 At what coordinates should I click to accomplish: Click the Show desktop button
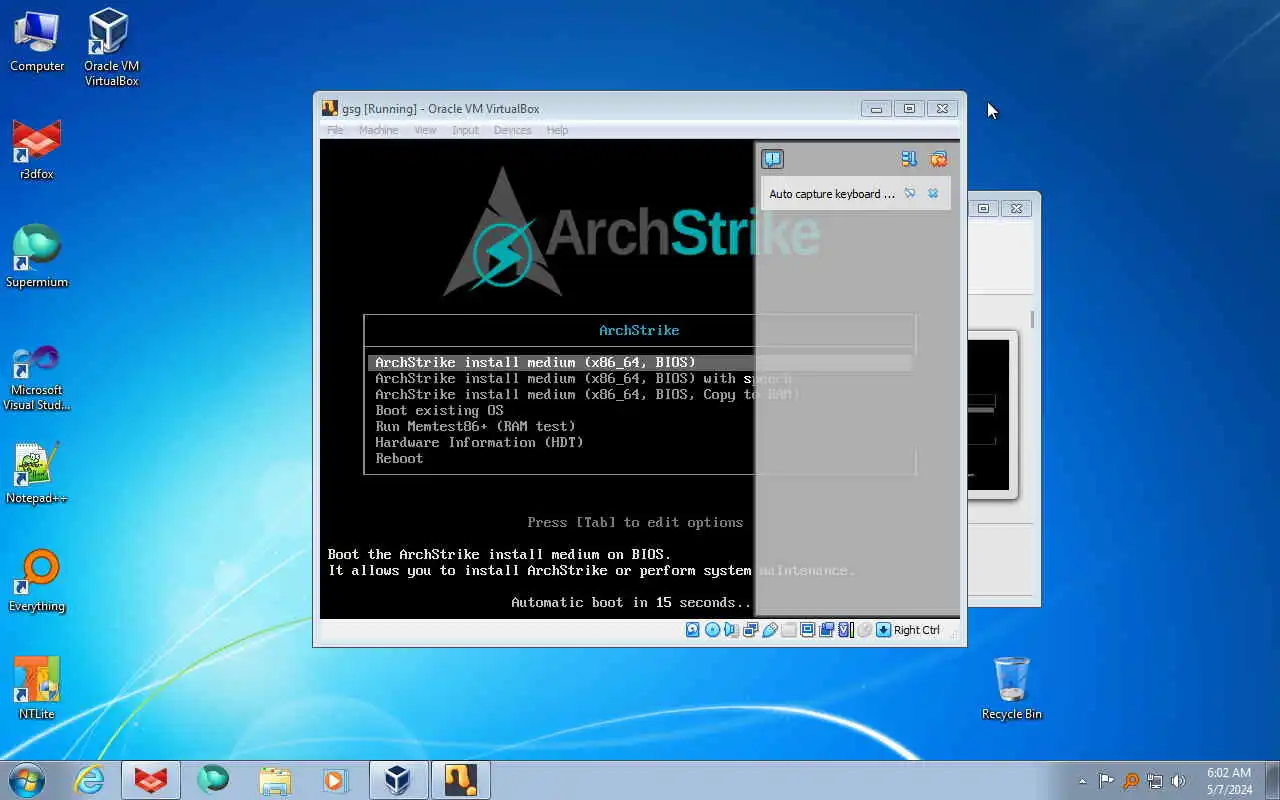pos(1273,781)
